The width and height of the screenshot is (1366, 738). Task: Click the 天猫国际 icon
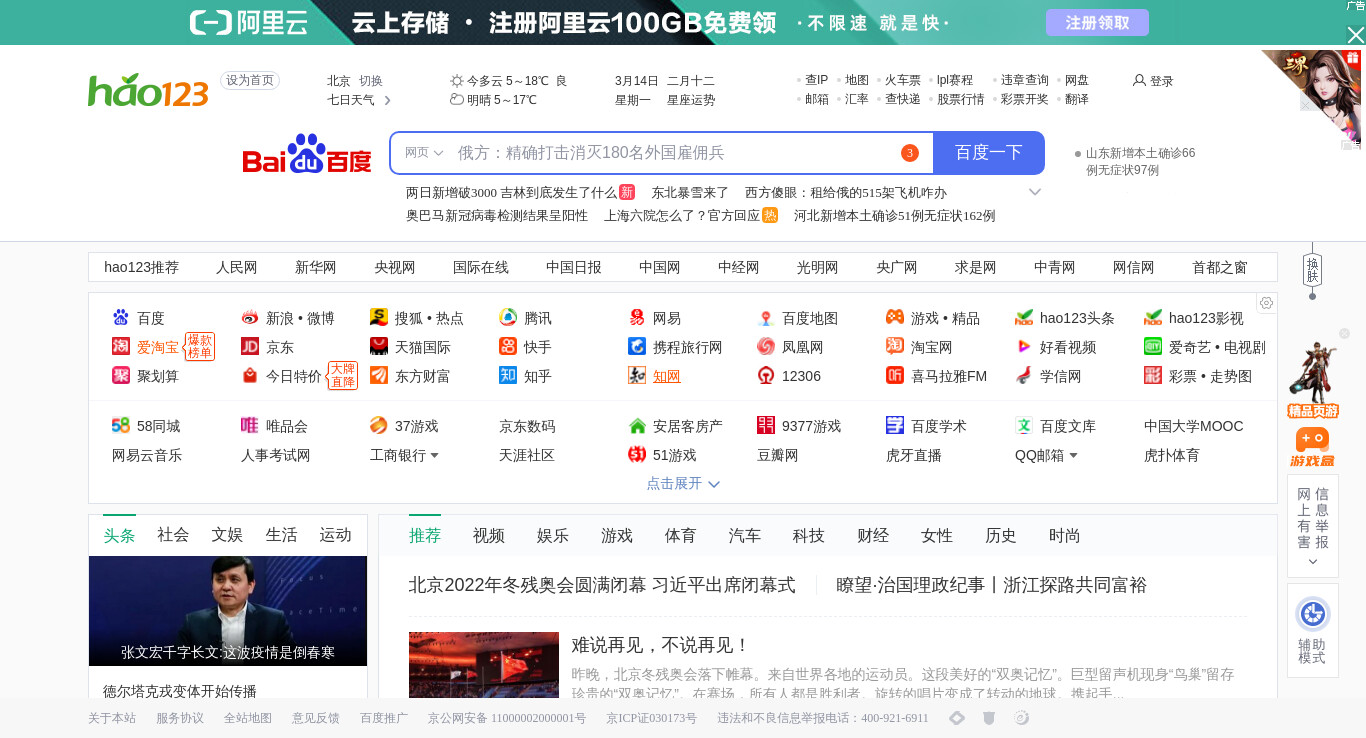click(379, 347)
